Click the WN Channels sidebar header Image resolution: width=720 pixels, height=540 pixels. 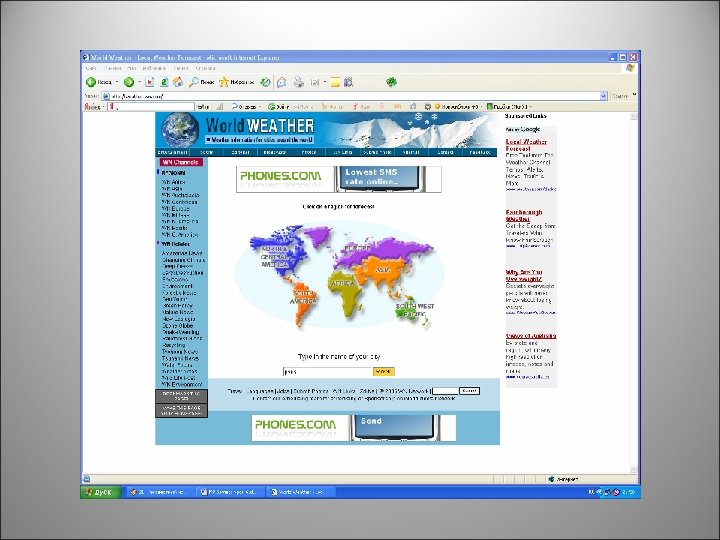[x=181, y=162]
